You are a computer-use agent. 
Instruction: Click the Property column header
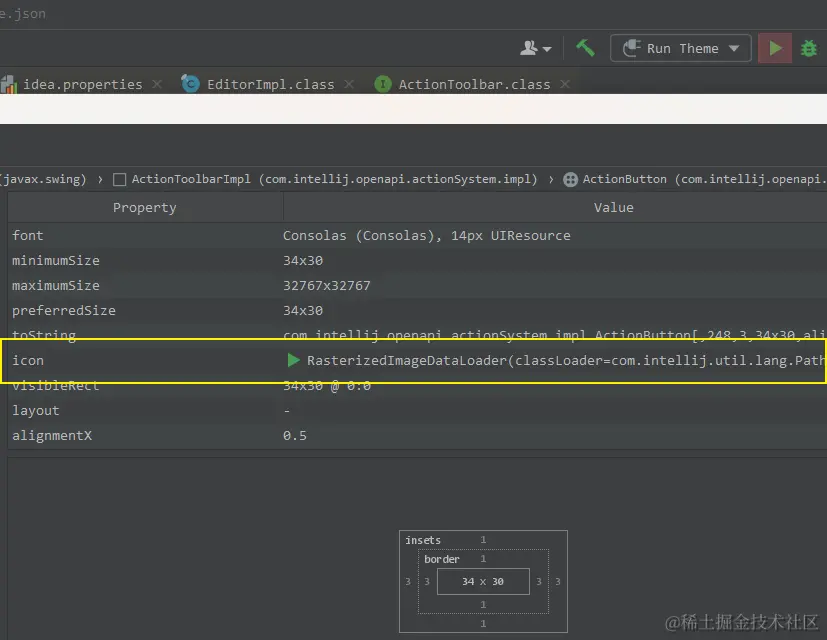tap(145, 208)
